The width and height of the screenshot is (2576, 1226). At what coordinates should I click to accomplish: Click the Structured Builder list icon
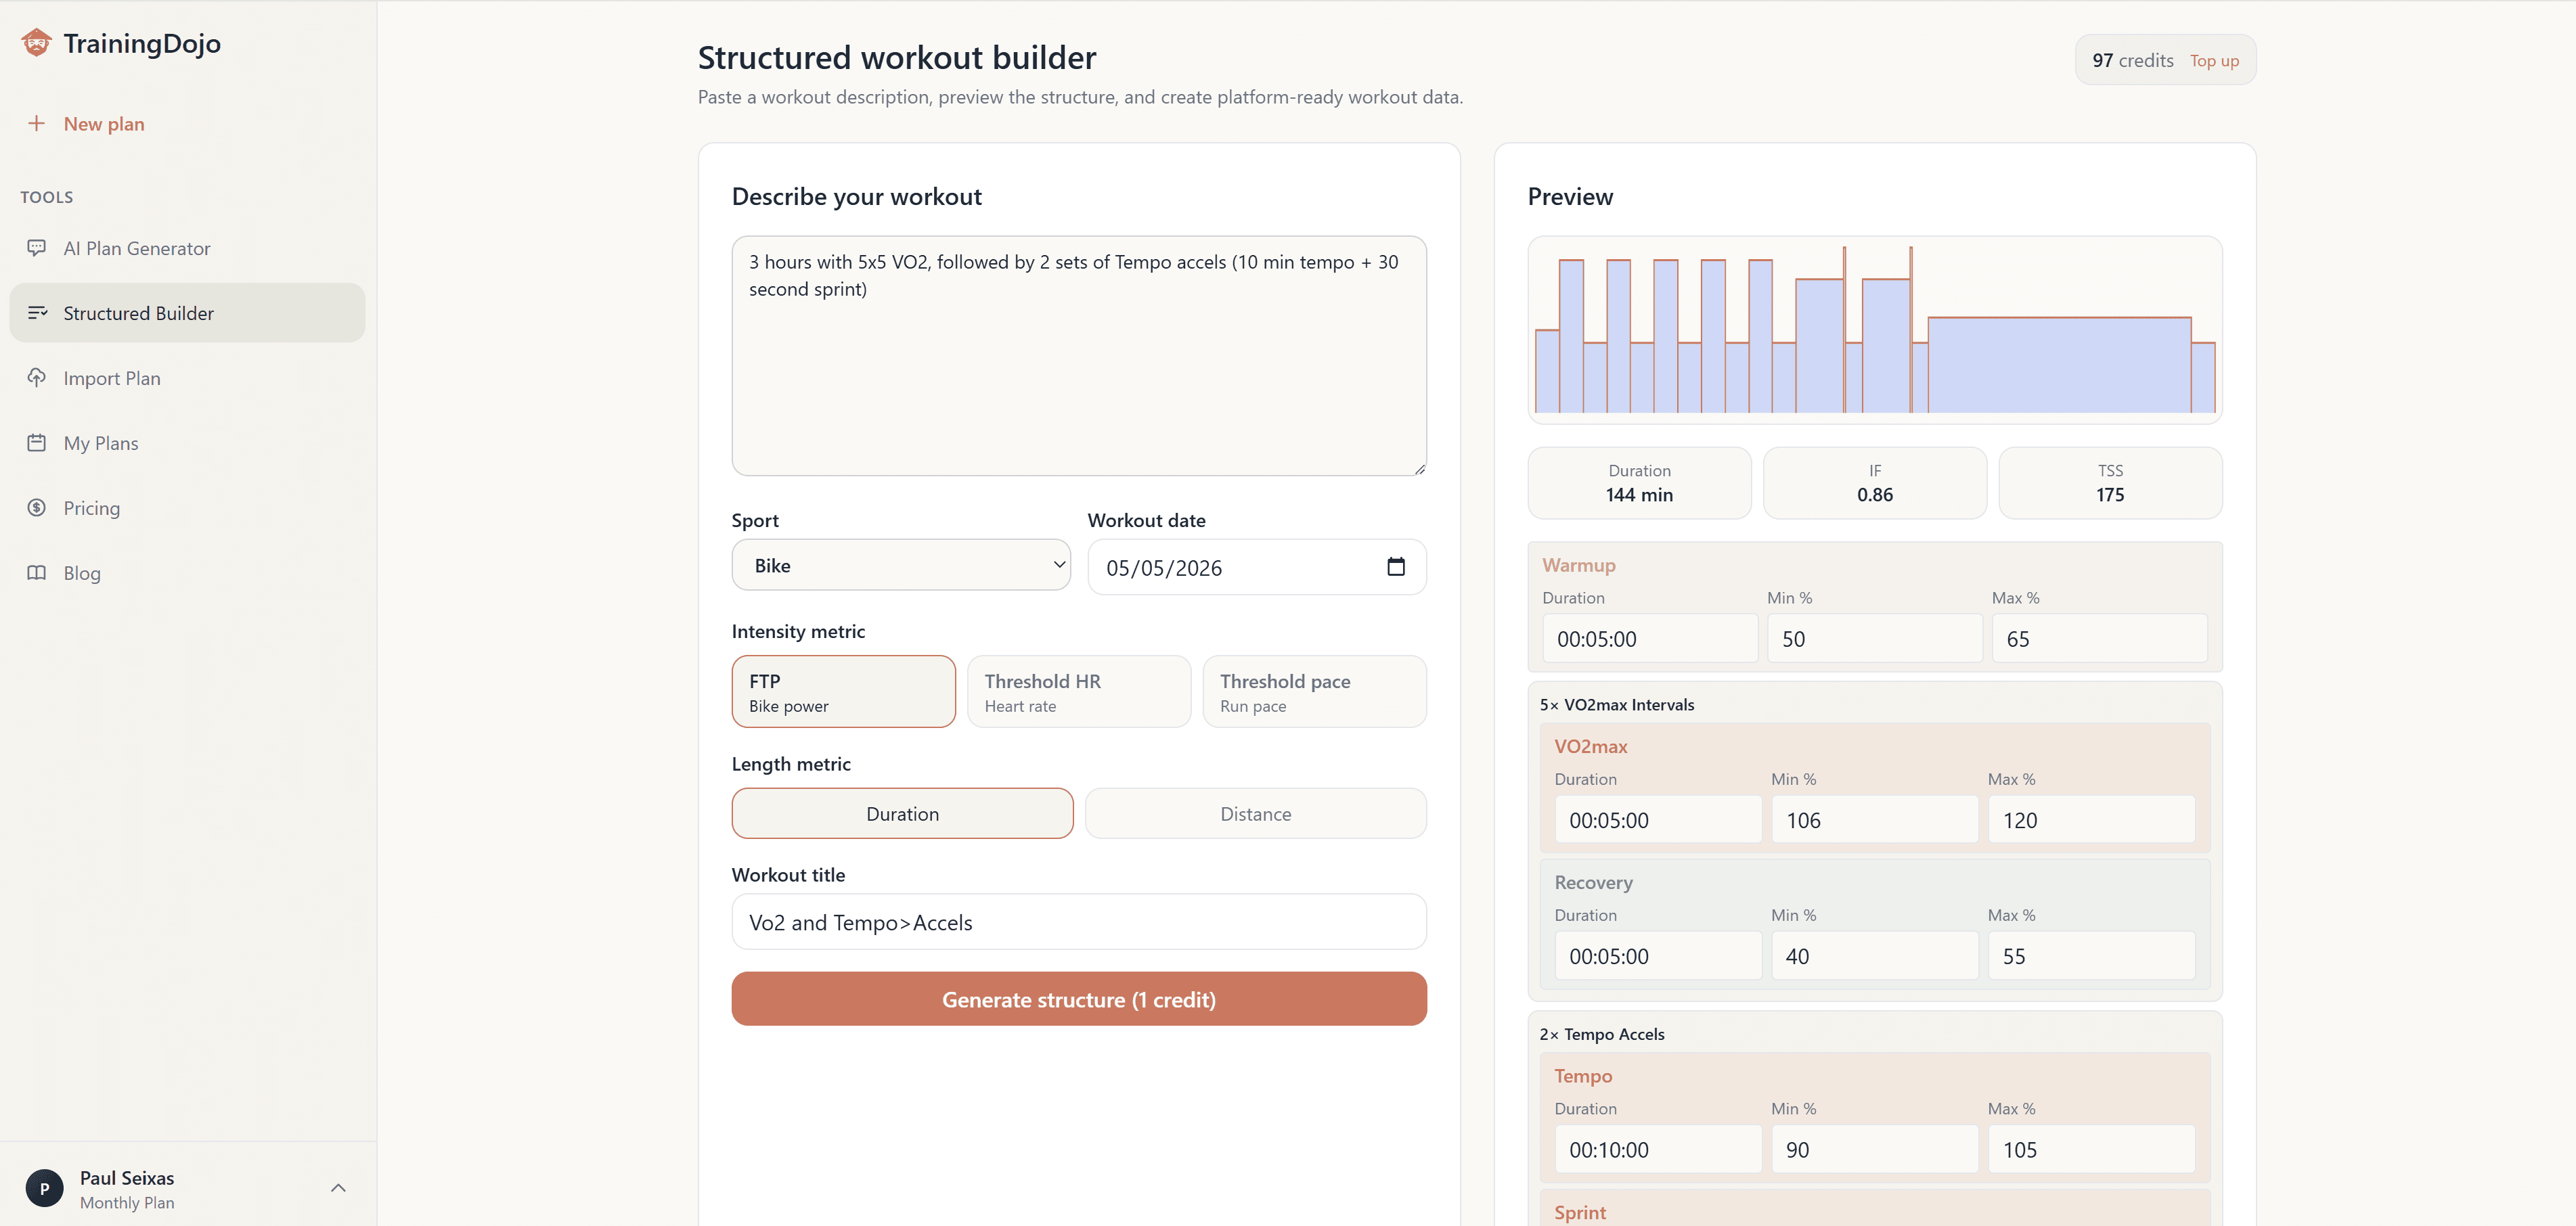[x=37, y=312]
